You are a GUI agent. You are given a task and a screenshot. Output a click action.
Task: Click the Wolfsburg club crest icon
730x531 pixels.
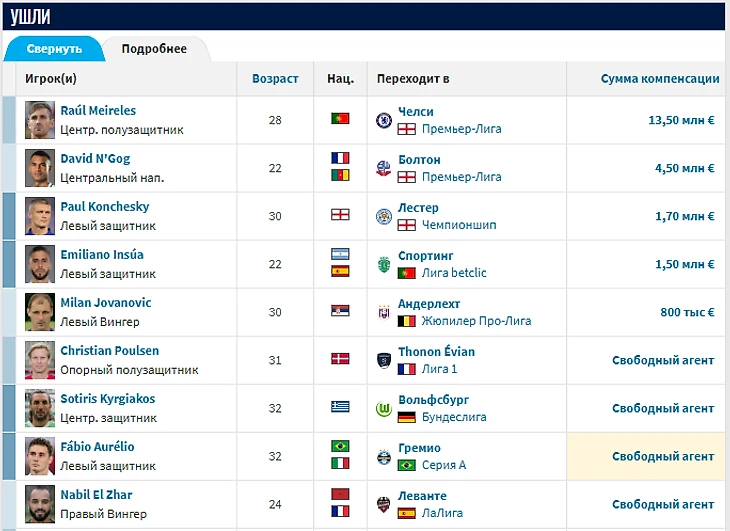pyautogui.click(x=383, y=408)
